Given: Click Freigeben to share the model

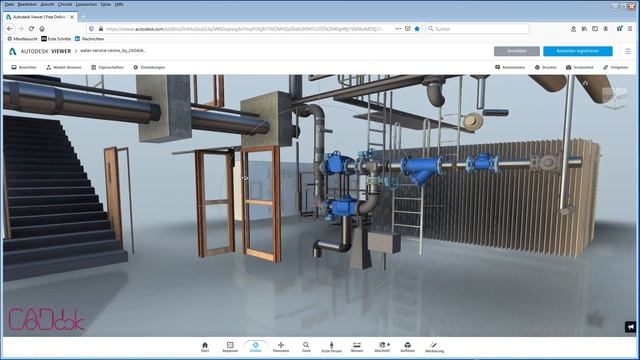Looking at the screenshot, I should (x=616, y=67).
